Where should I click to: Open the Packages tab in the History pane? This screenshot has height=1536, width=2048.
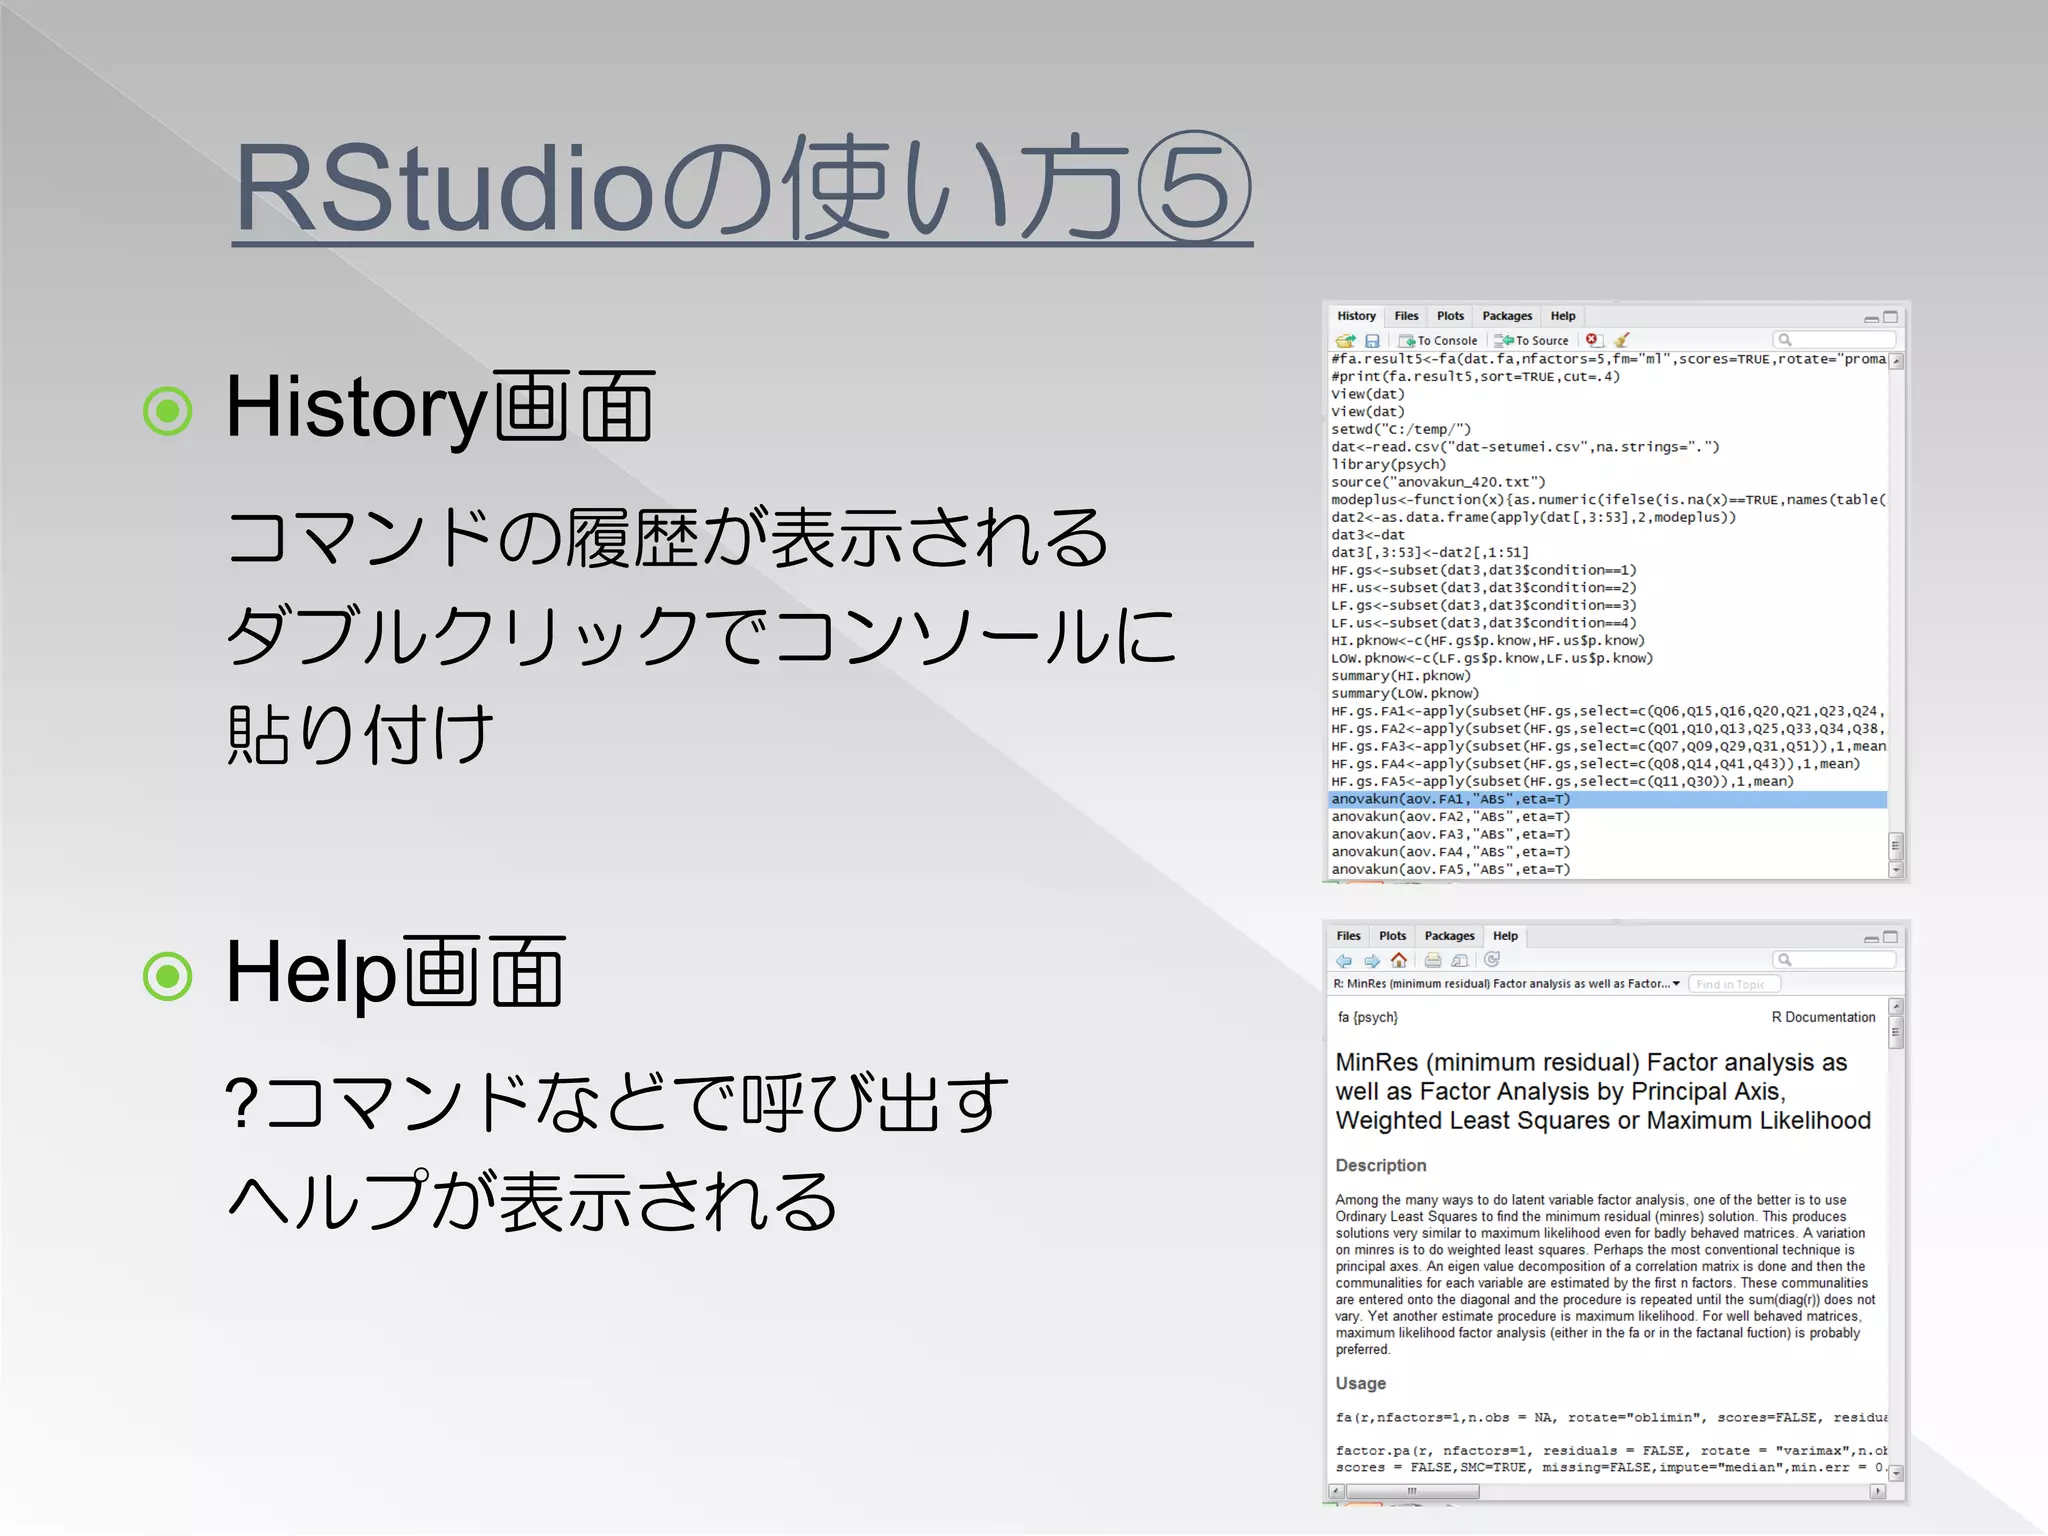[x=1507, y=316]
